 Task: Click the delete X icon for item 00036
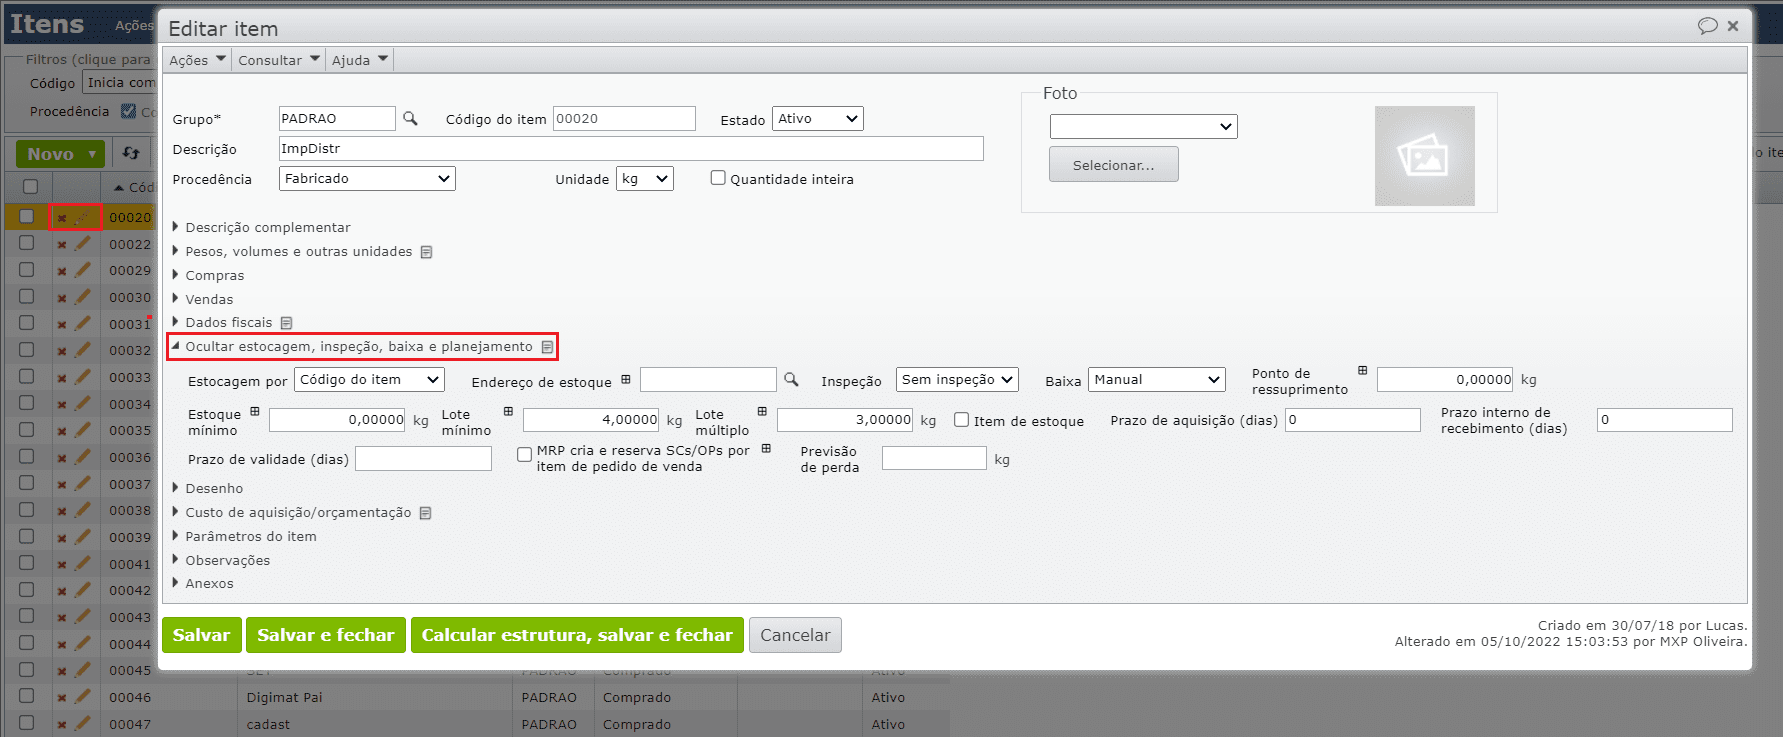62,458
